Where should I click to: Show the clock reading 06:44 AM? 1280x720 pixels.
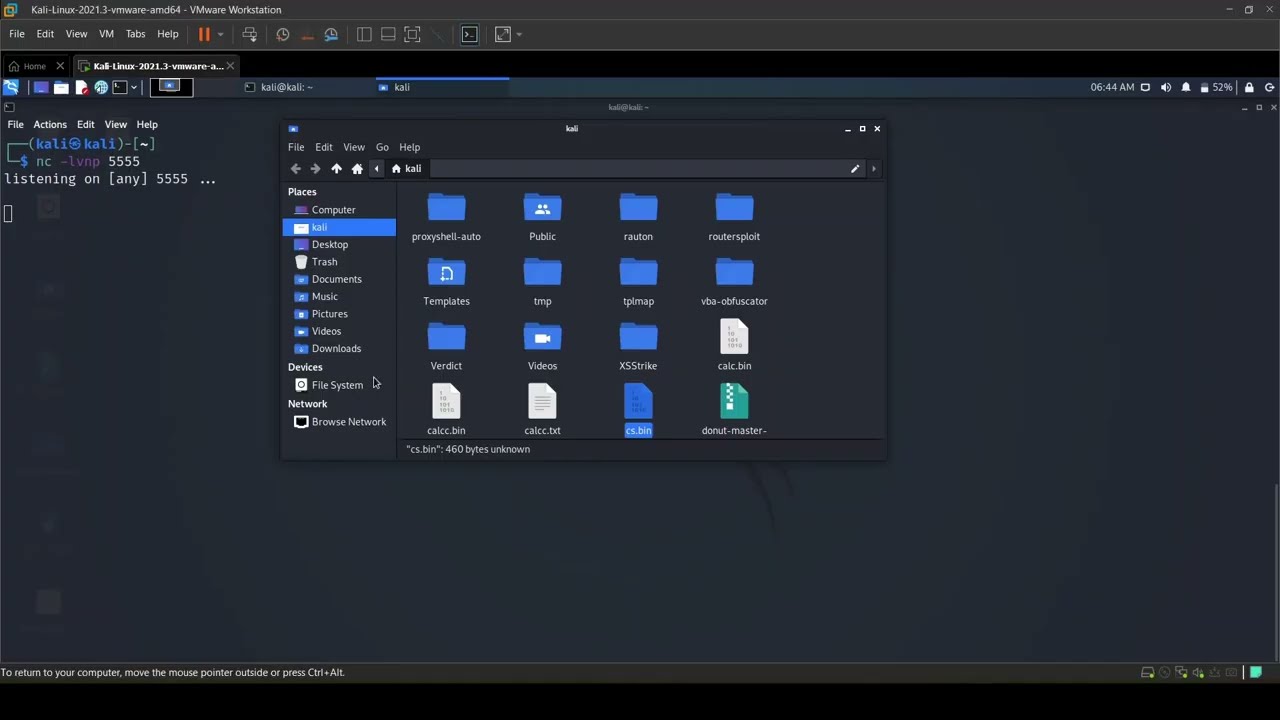pos(1112,87)
